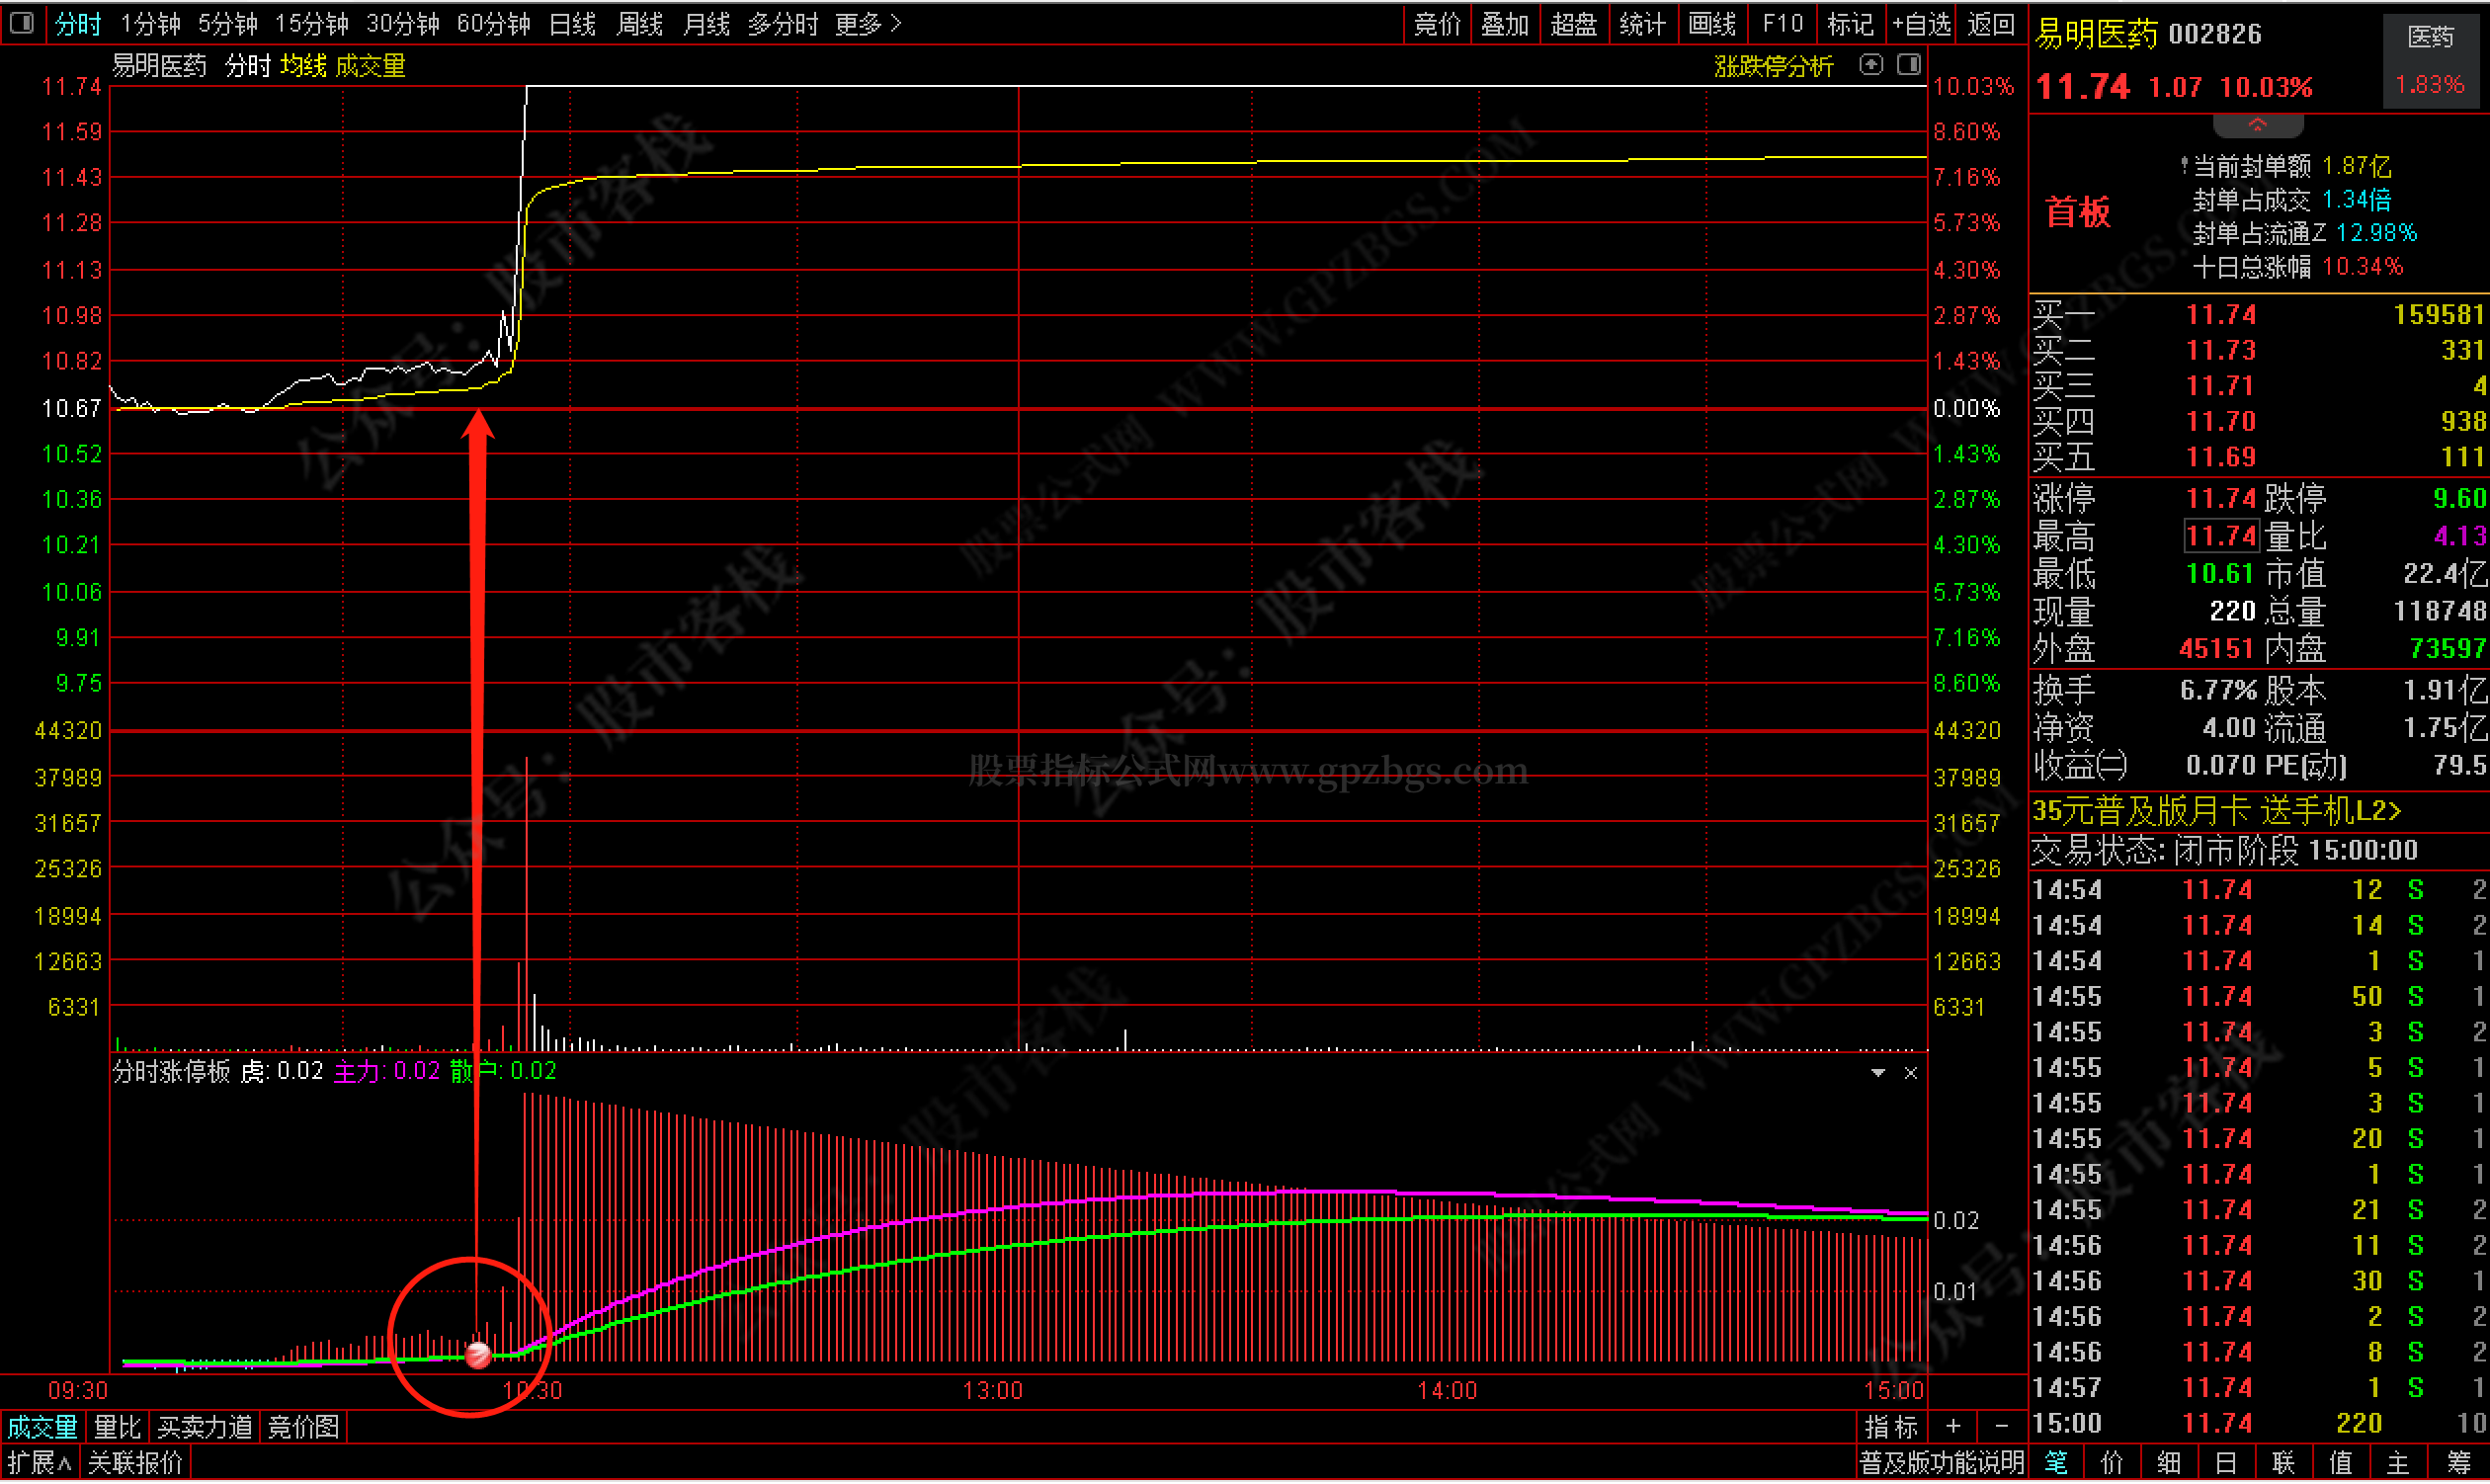Click the 返回 back button

pos(1990,23)
